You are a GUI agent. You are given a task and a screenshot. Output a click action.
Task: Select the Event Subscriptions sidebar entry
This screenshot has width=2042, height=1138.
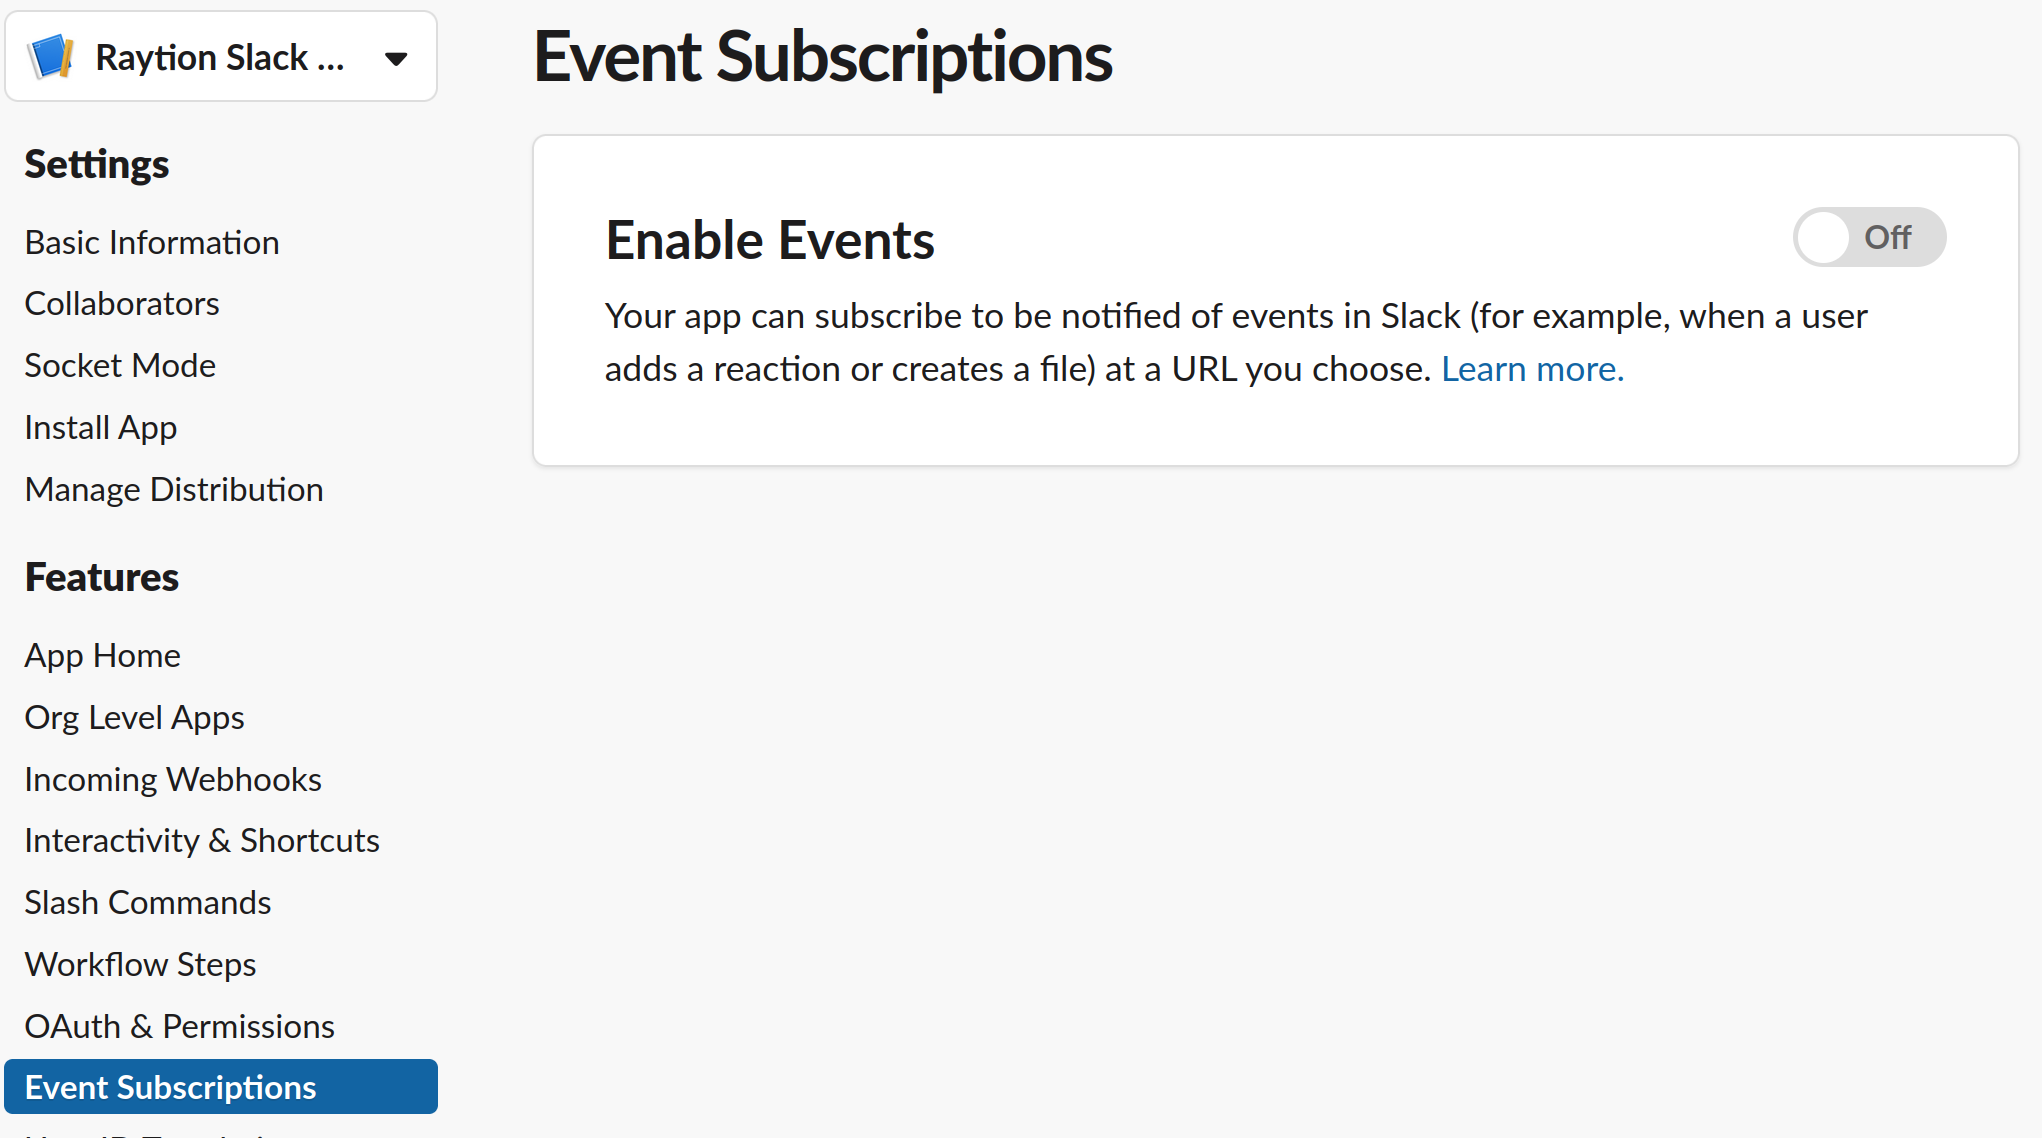(169, 1087)
